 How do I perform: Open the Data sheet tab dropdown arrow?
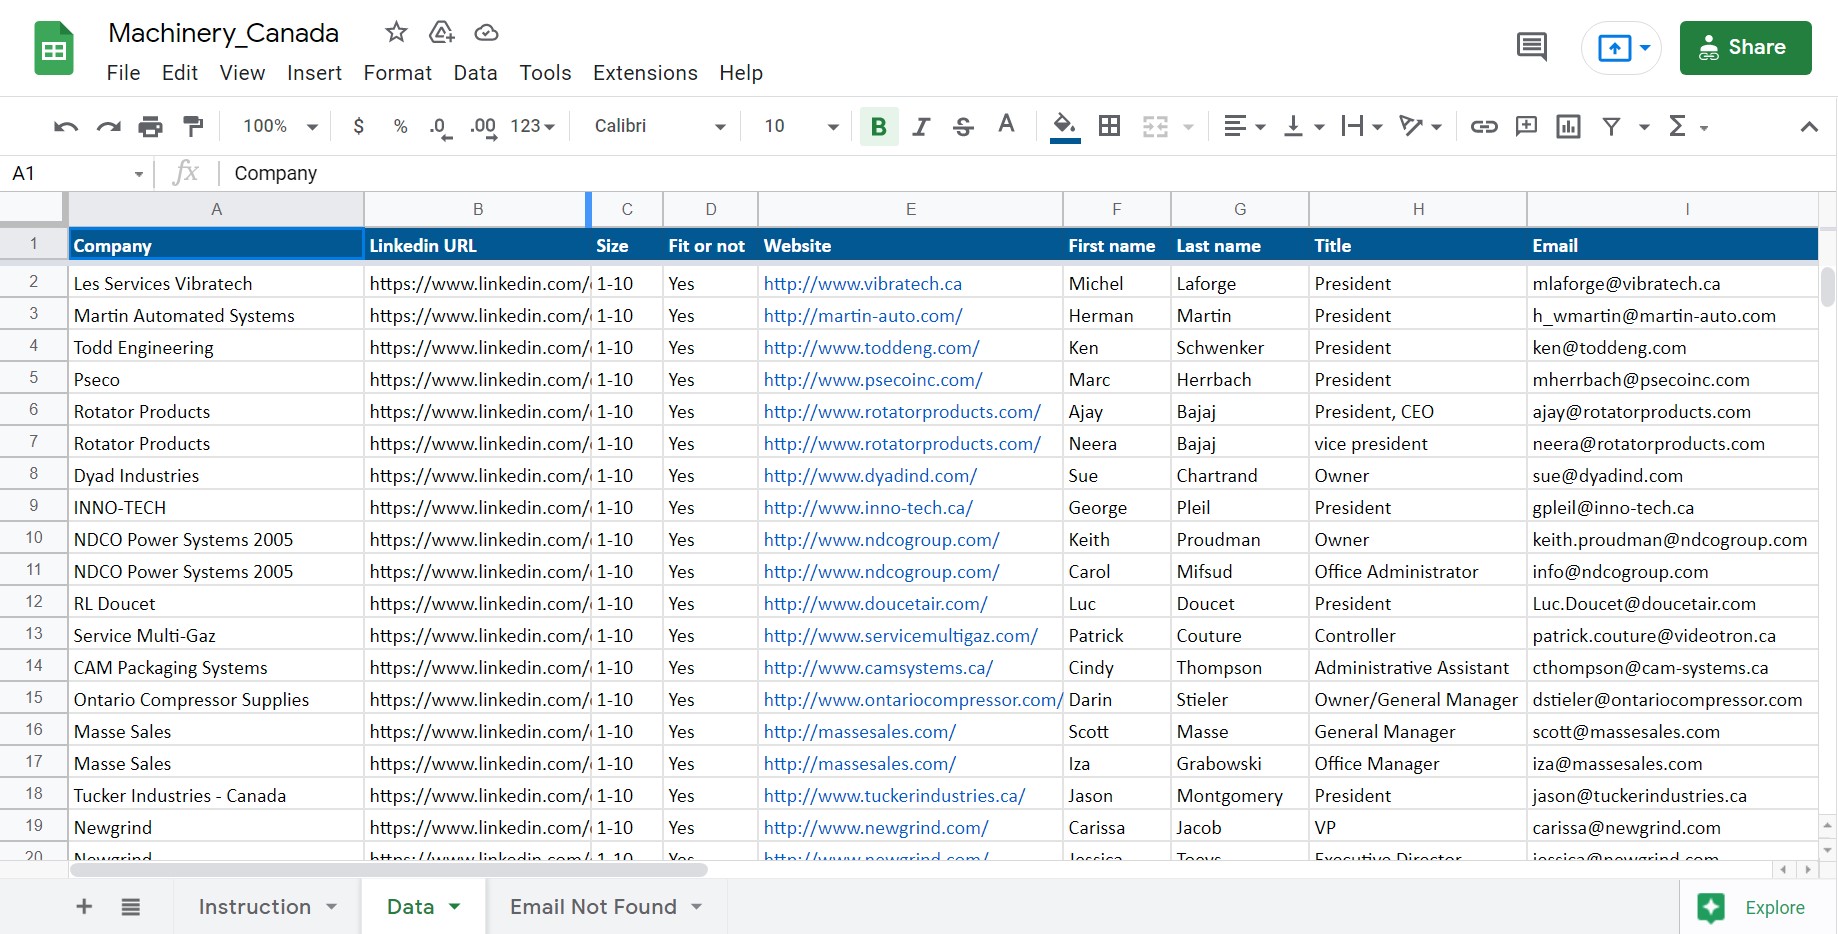click(455, 907)
